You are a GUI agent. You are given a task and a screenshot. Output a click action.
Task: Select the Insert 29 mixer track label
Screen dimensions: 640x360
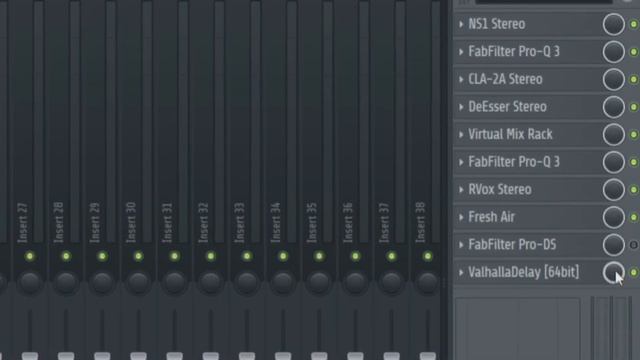[x=94, y=222]
